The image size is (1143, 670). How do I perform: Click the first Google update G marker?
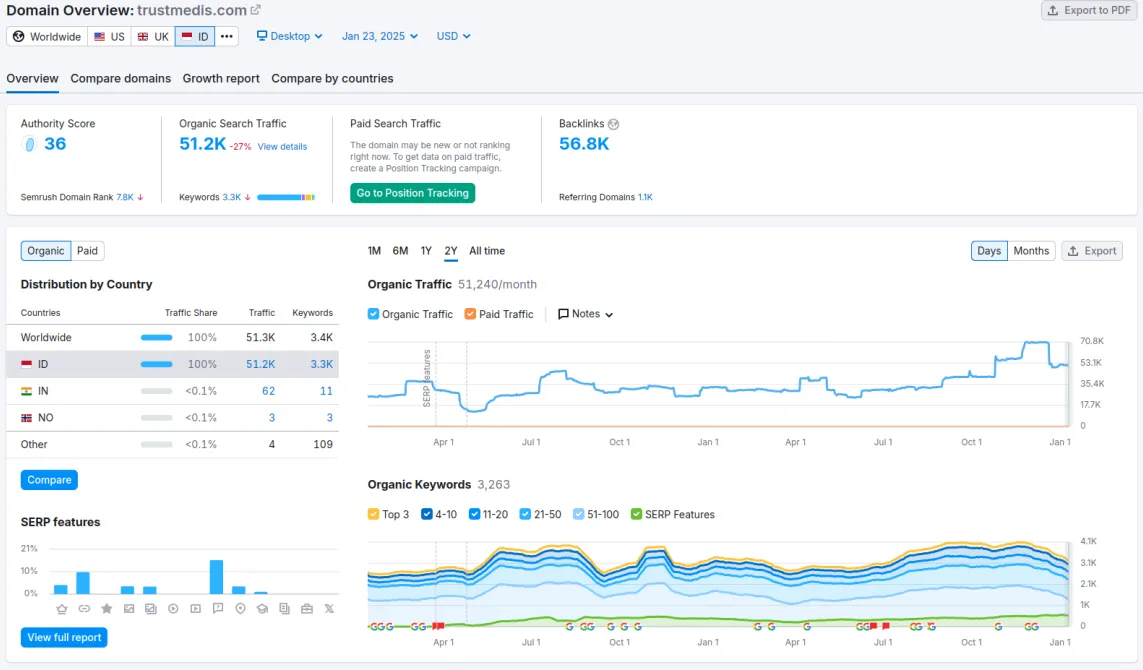(373, 626)
